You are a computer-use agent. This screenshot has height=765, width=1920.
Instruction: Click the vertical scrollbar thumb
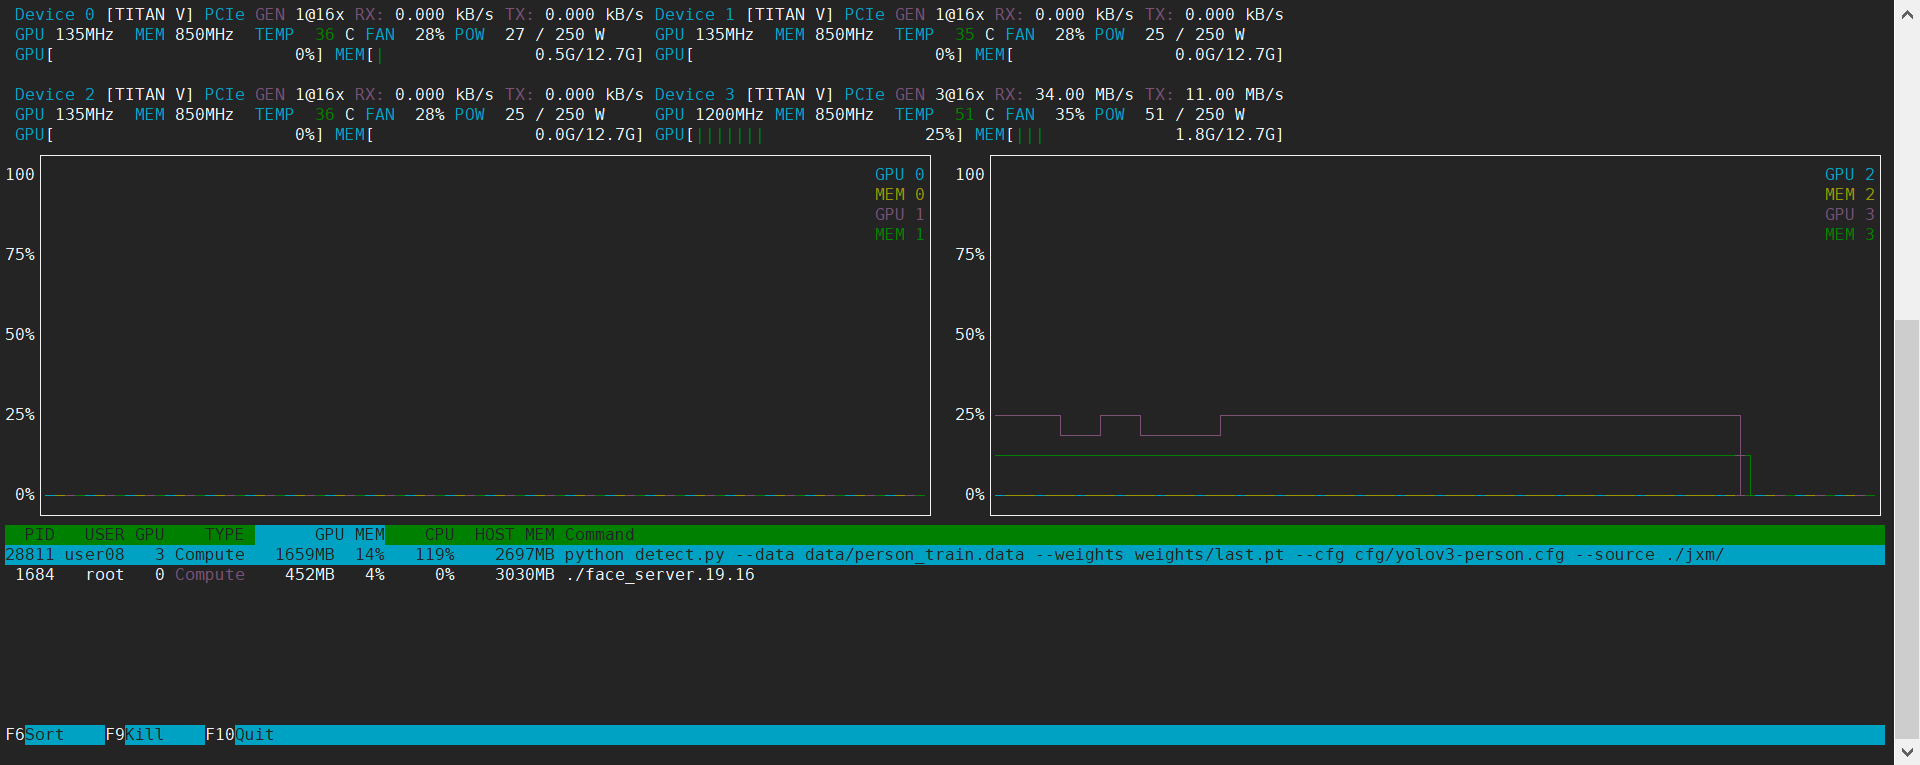(x=1907, y=529)
